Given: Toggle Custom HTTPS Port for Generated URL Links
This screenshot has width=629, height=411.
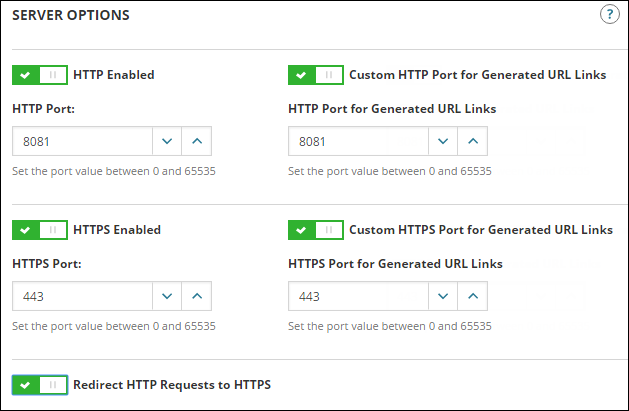Looking at the screenshot, I should [315, 230].
